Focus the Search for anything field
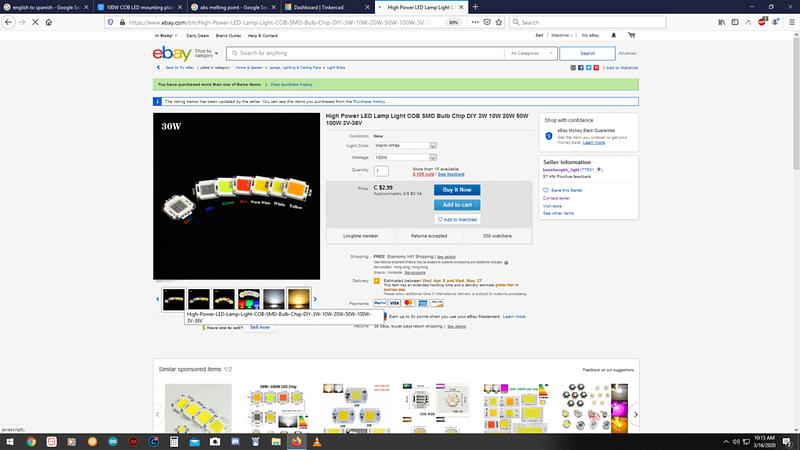The image size is (800, 450). click(x=365, y=53)
